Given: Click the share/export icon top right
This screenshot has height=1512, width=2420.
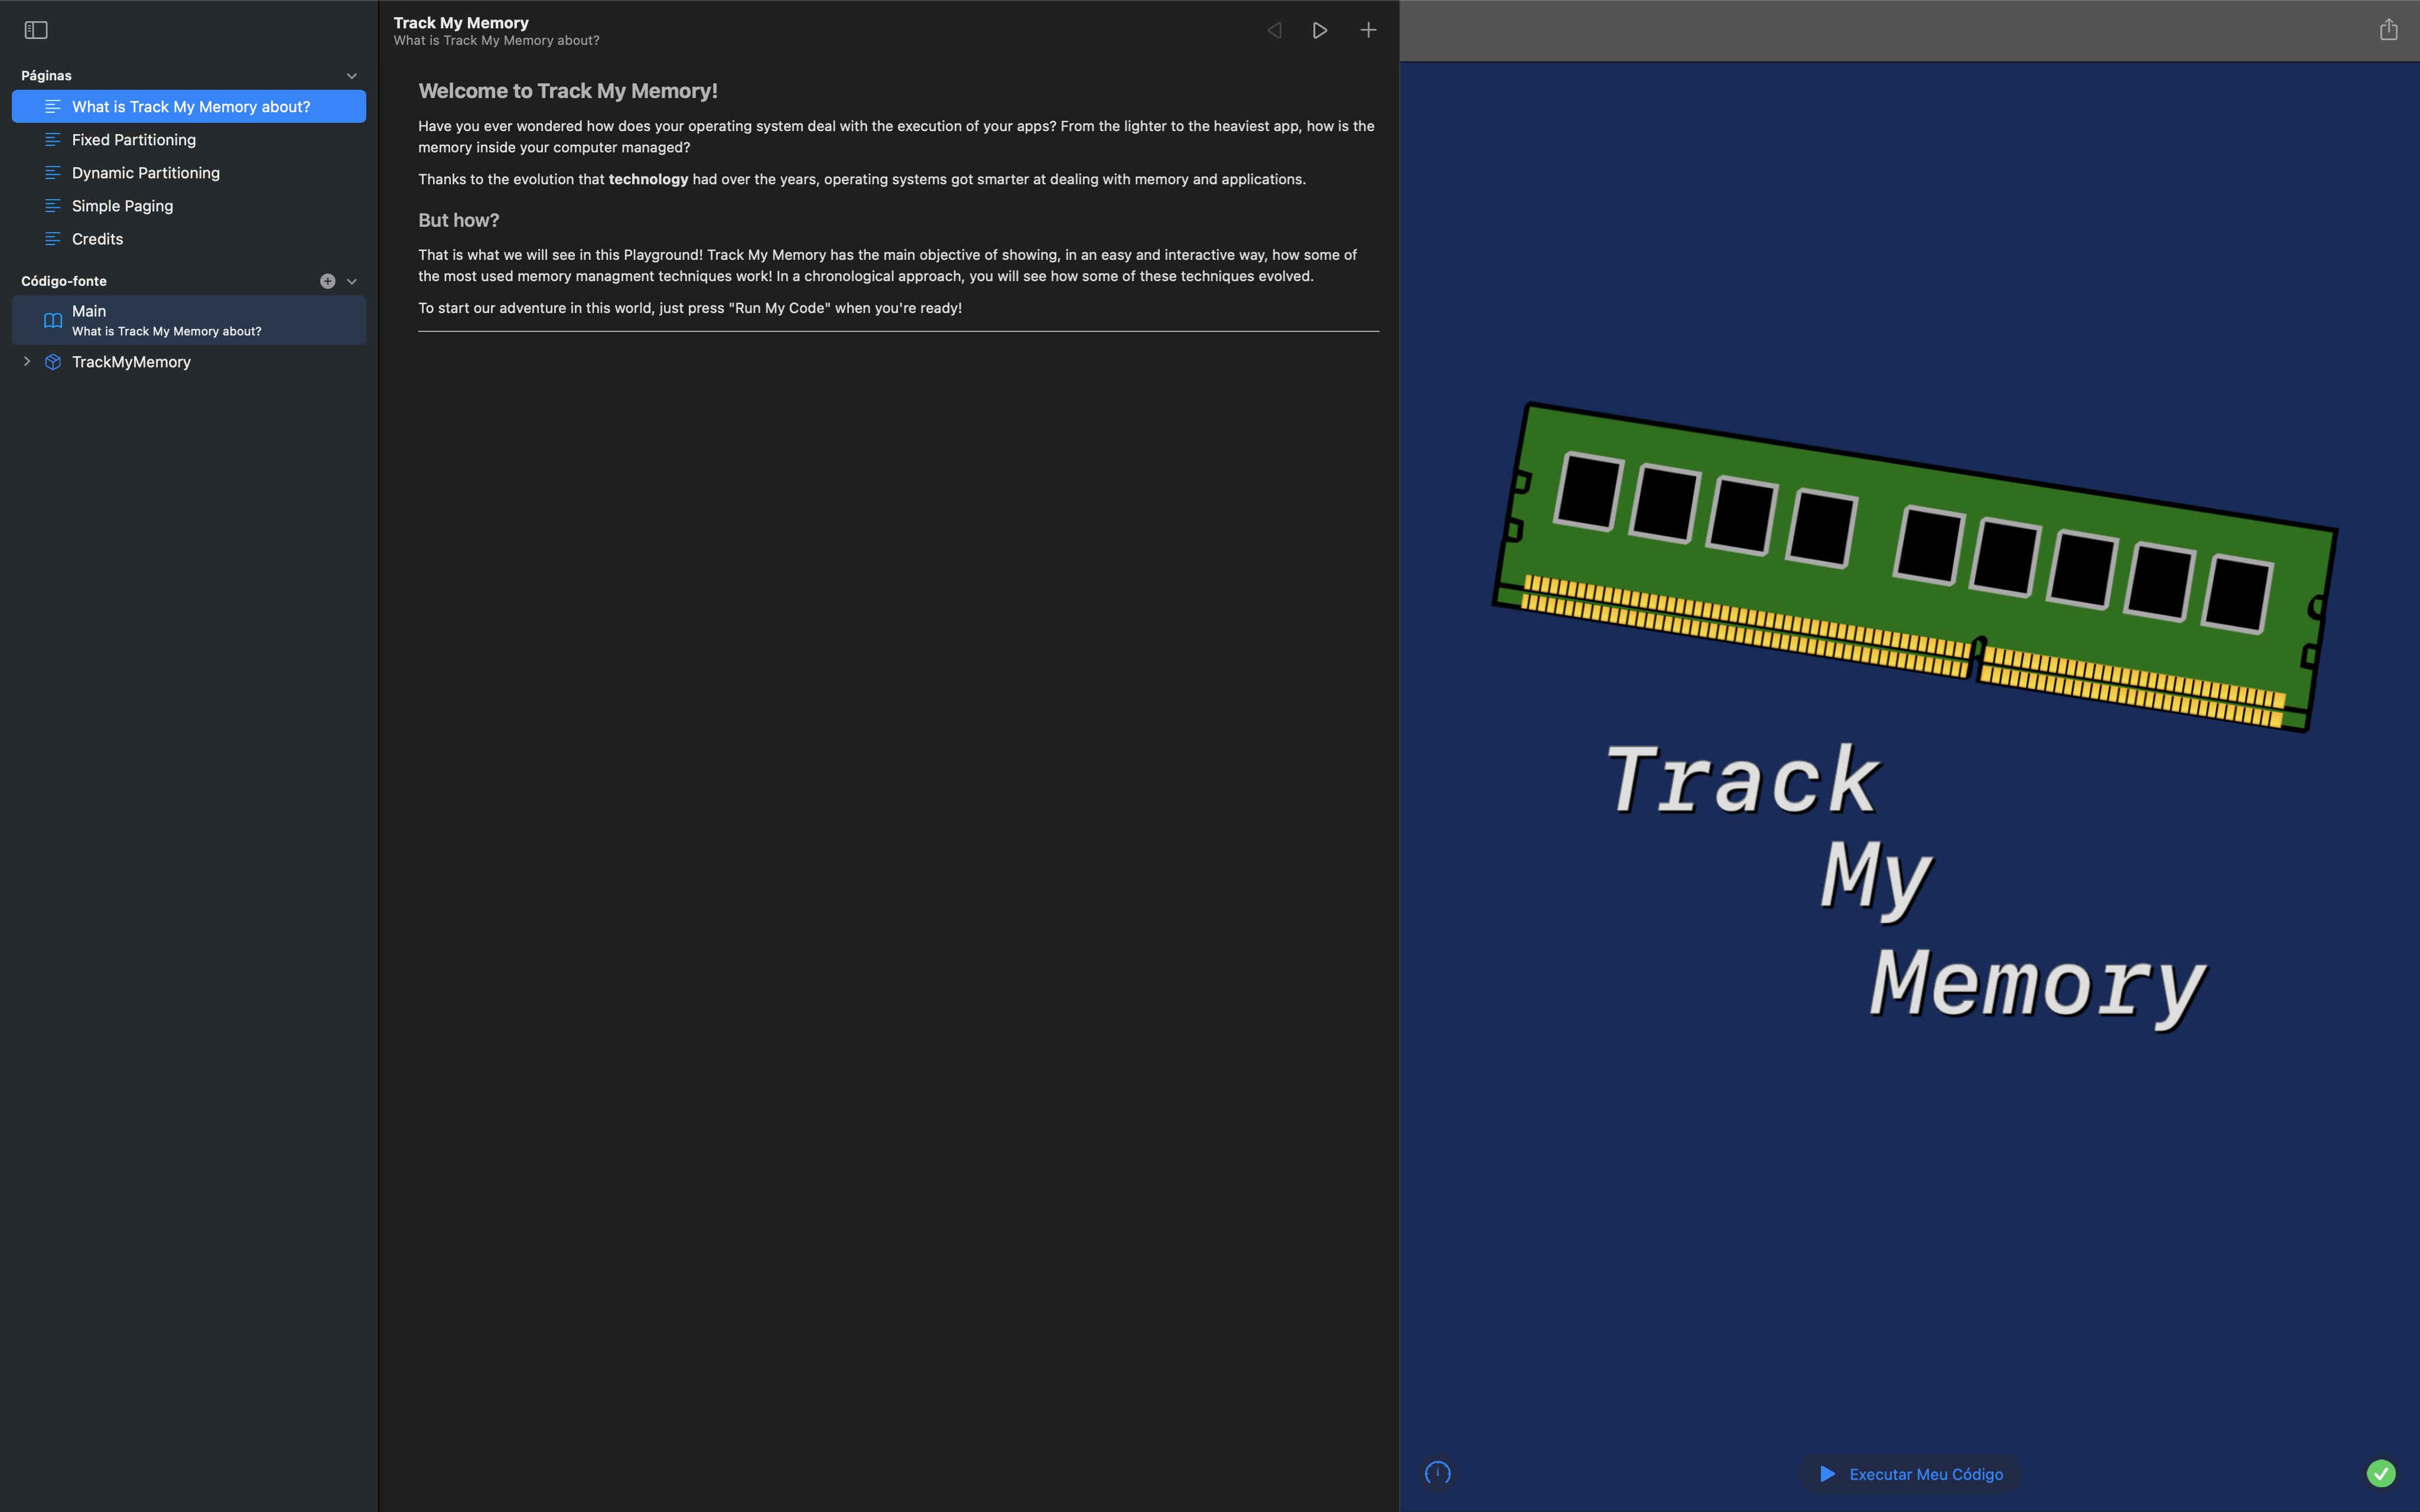Looking at the screenshot, I should pyautogui.click(x=2389, y=30).
